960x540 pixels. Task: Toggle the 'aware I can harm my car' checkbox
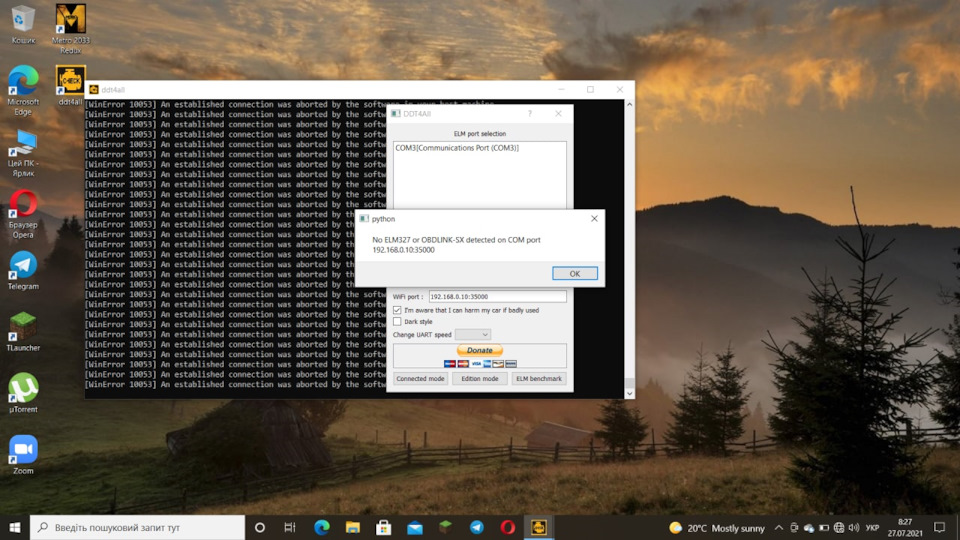pyautogui.click(x=397, y=310)
